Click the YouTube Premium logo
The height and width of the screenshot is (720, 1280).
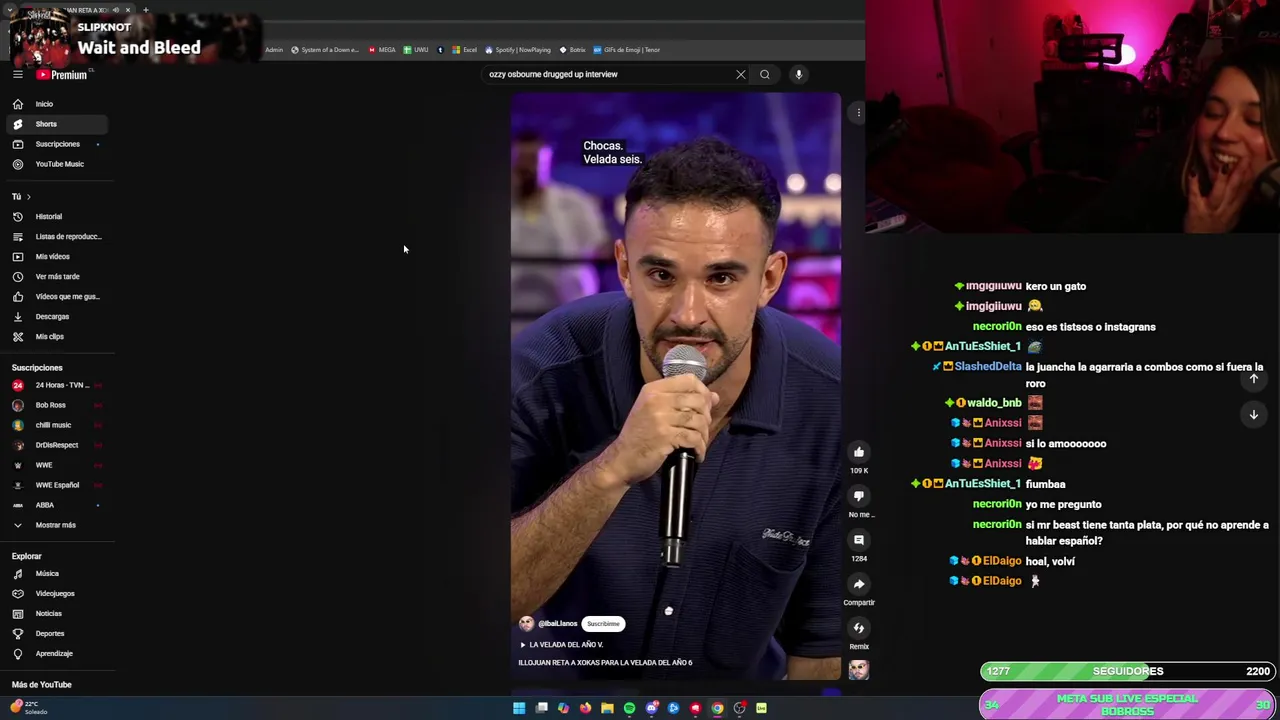click(x=62, y=74)
